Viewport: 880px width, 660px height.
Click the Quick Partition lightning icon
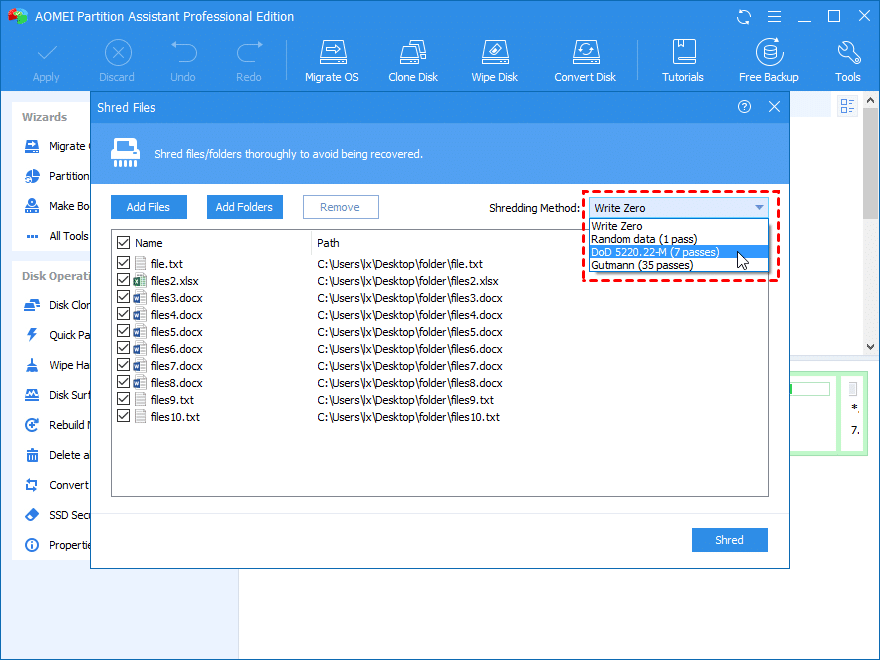click(32, 335)
